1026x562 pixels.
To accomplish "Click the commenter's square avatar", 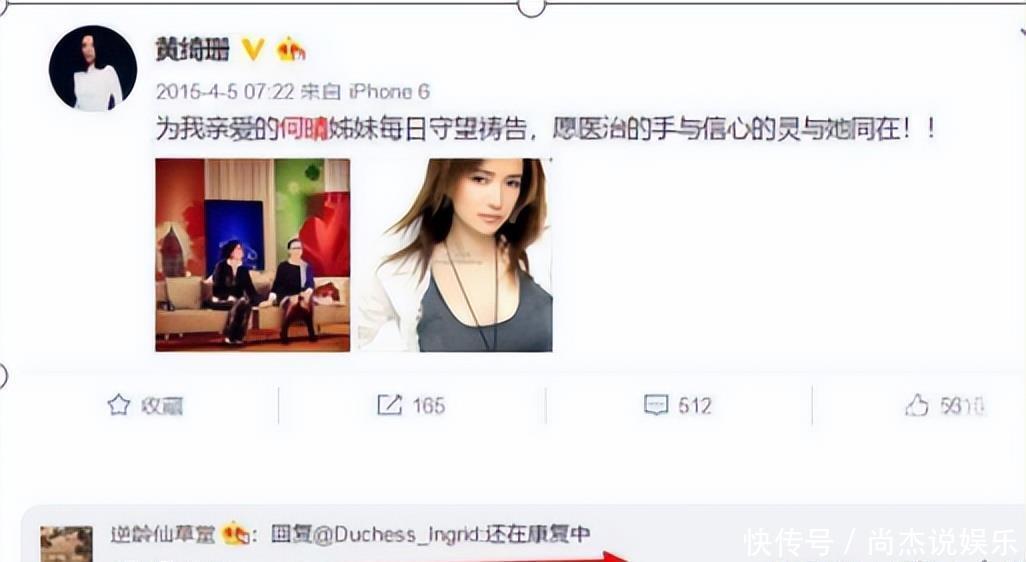I will 66,544.
